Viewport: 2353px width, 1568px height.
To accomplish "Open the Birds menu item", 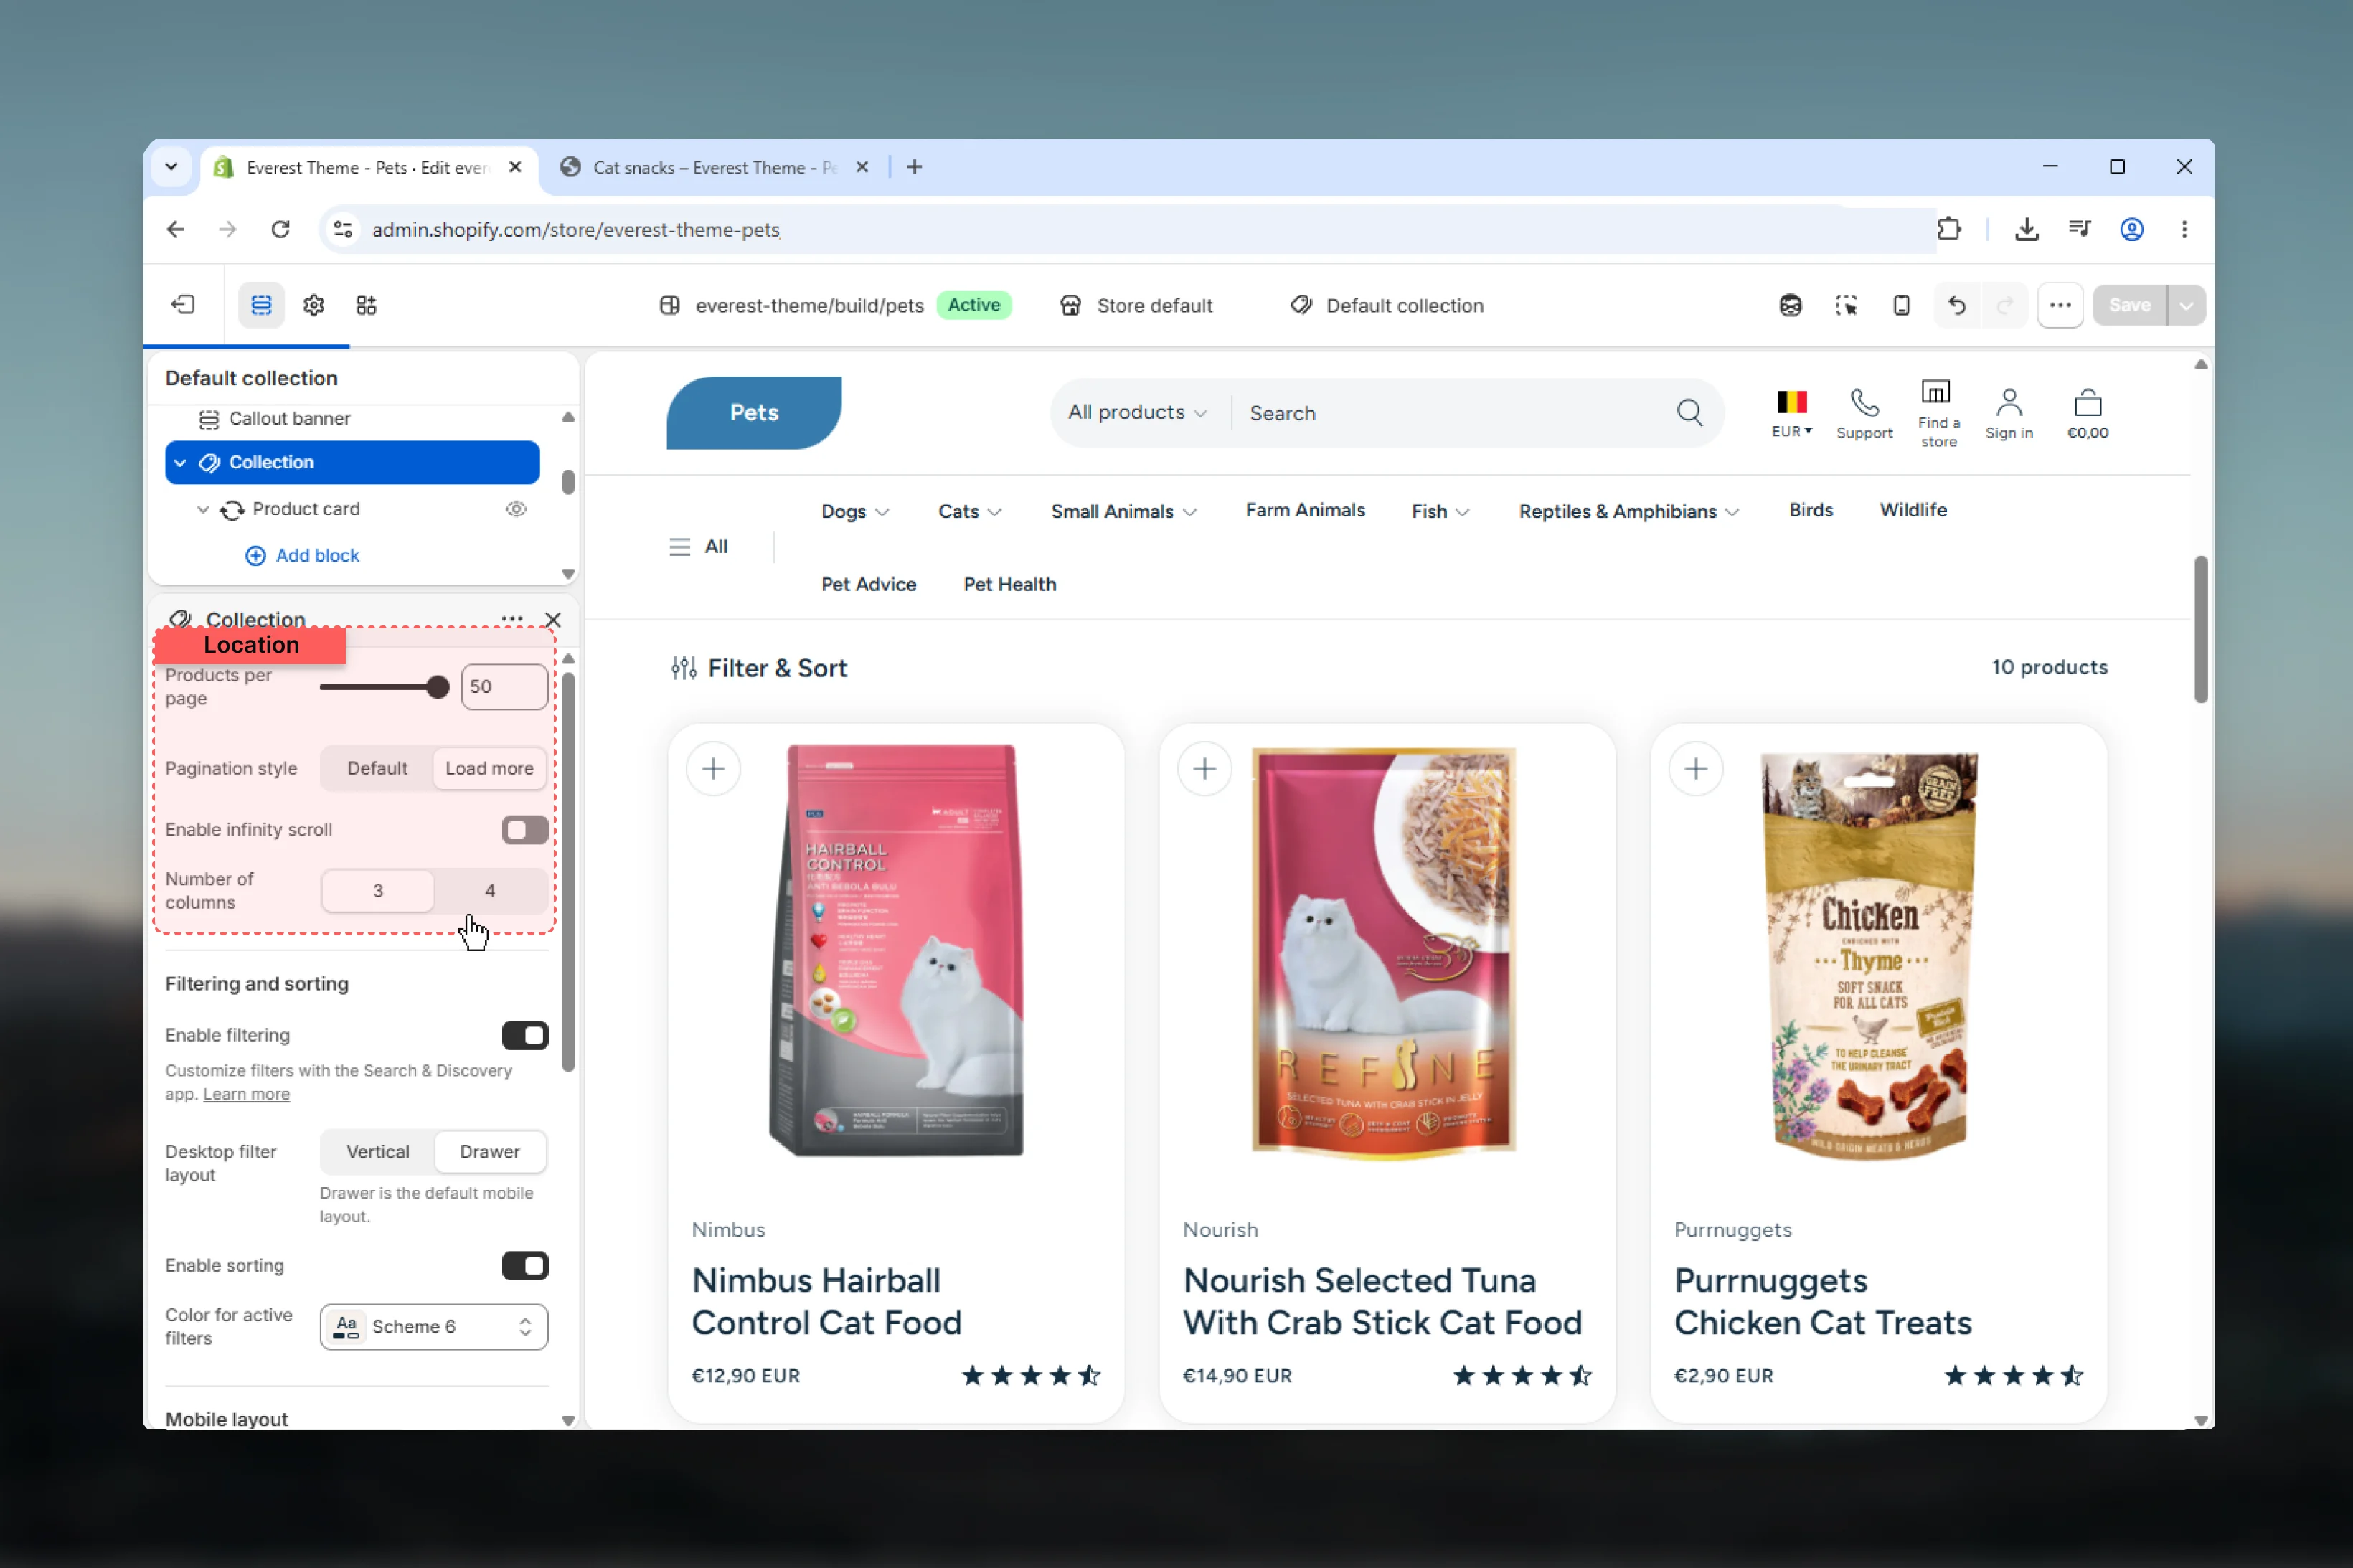I will pos(1811,510).
